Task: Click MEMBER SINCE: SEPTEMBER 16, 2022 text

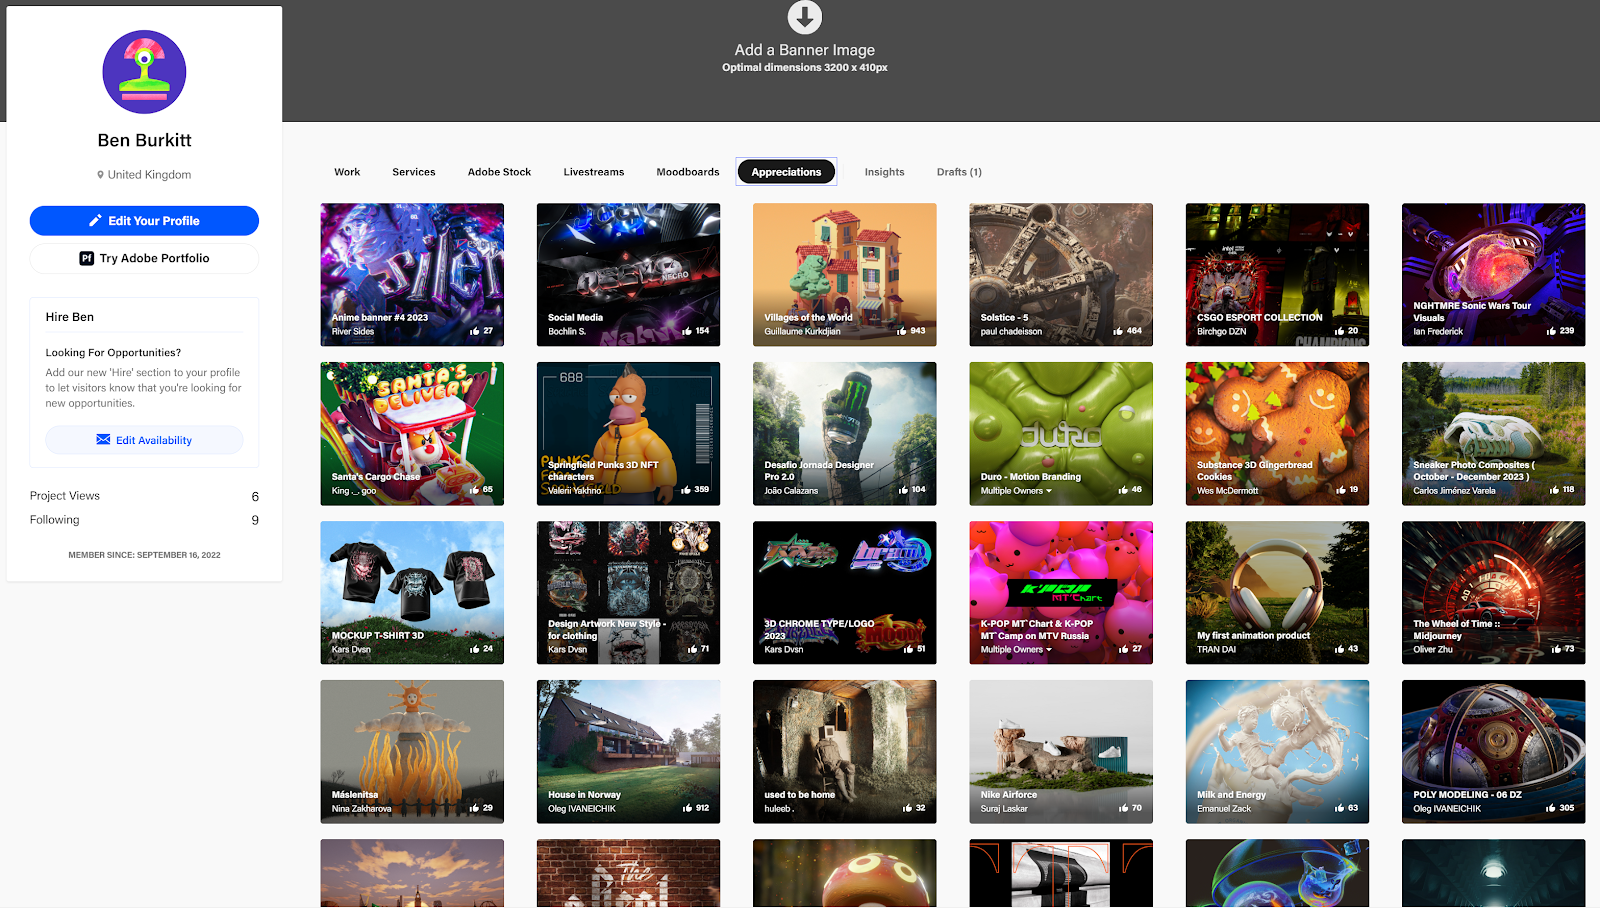Action: tap(144, 555)
